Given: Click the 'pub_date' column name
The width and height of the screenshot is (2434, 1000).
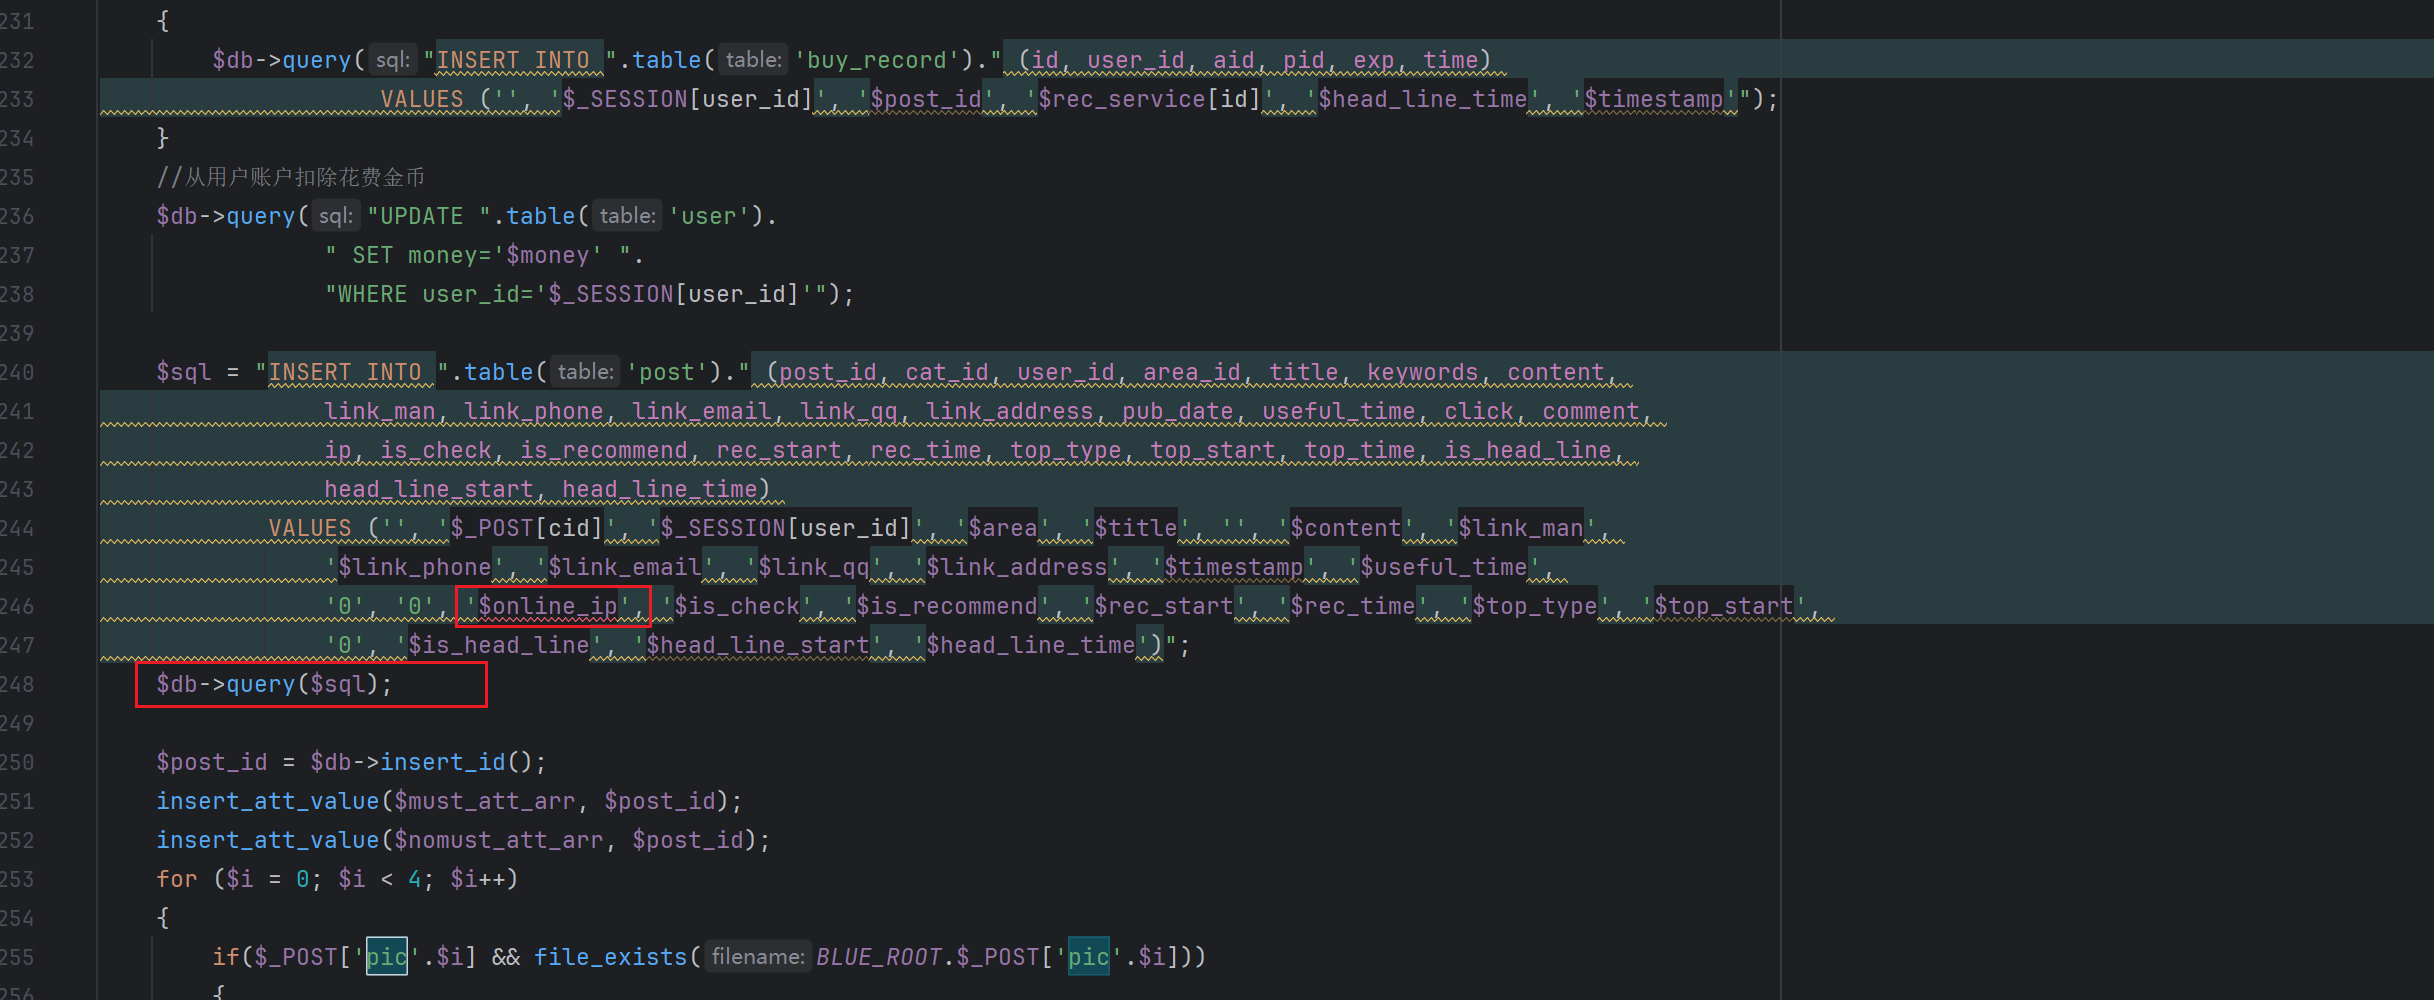Looking at the screenshot, I should tap(1178, 411).
